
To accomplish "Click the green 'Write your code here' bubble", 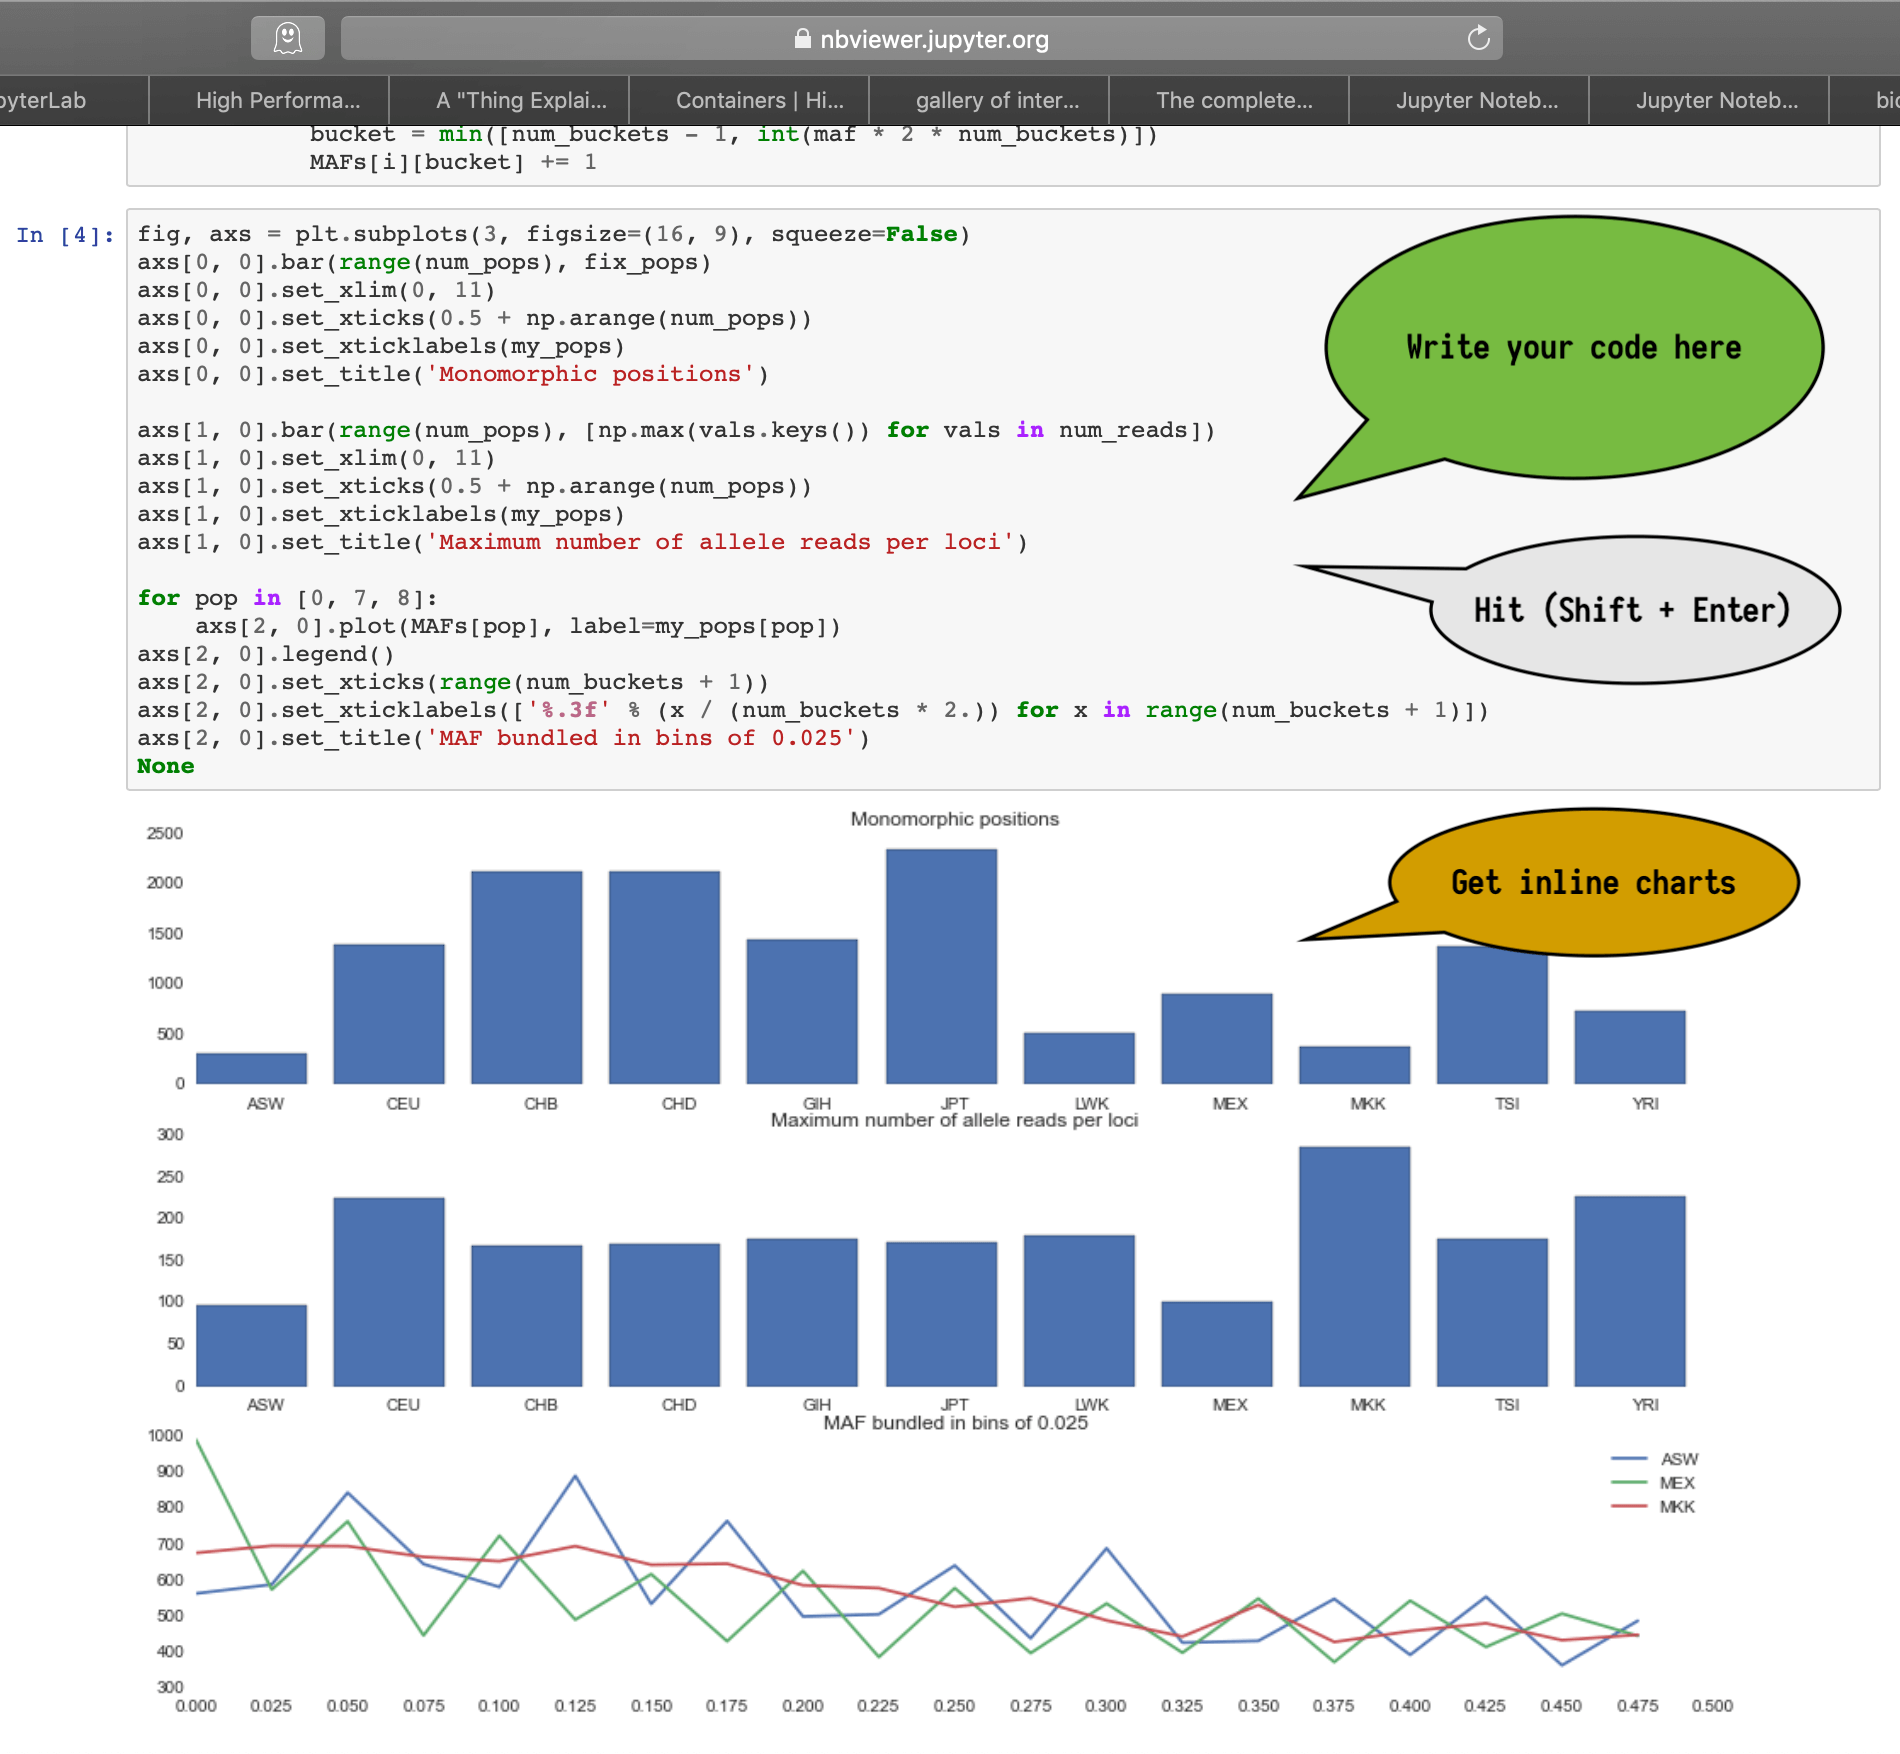I will 1573,347.
